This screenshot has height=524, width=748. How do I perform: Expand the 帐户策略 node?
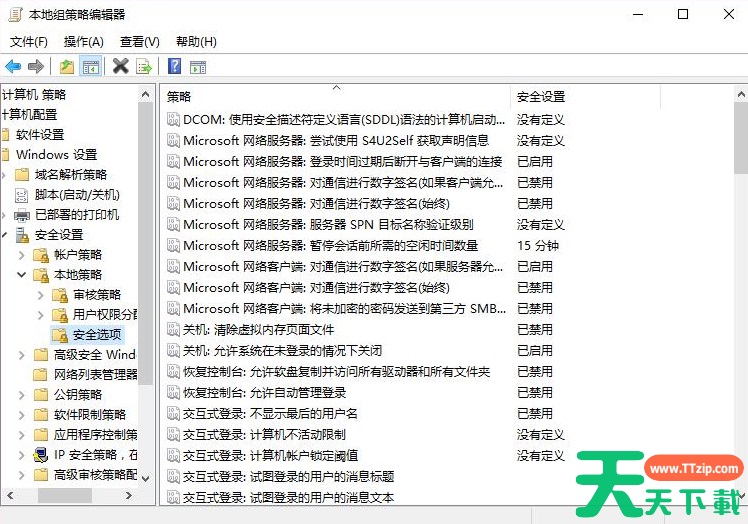[x=21, y=255]
